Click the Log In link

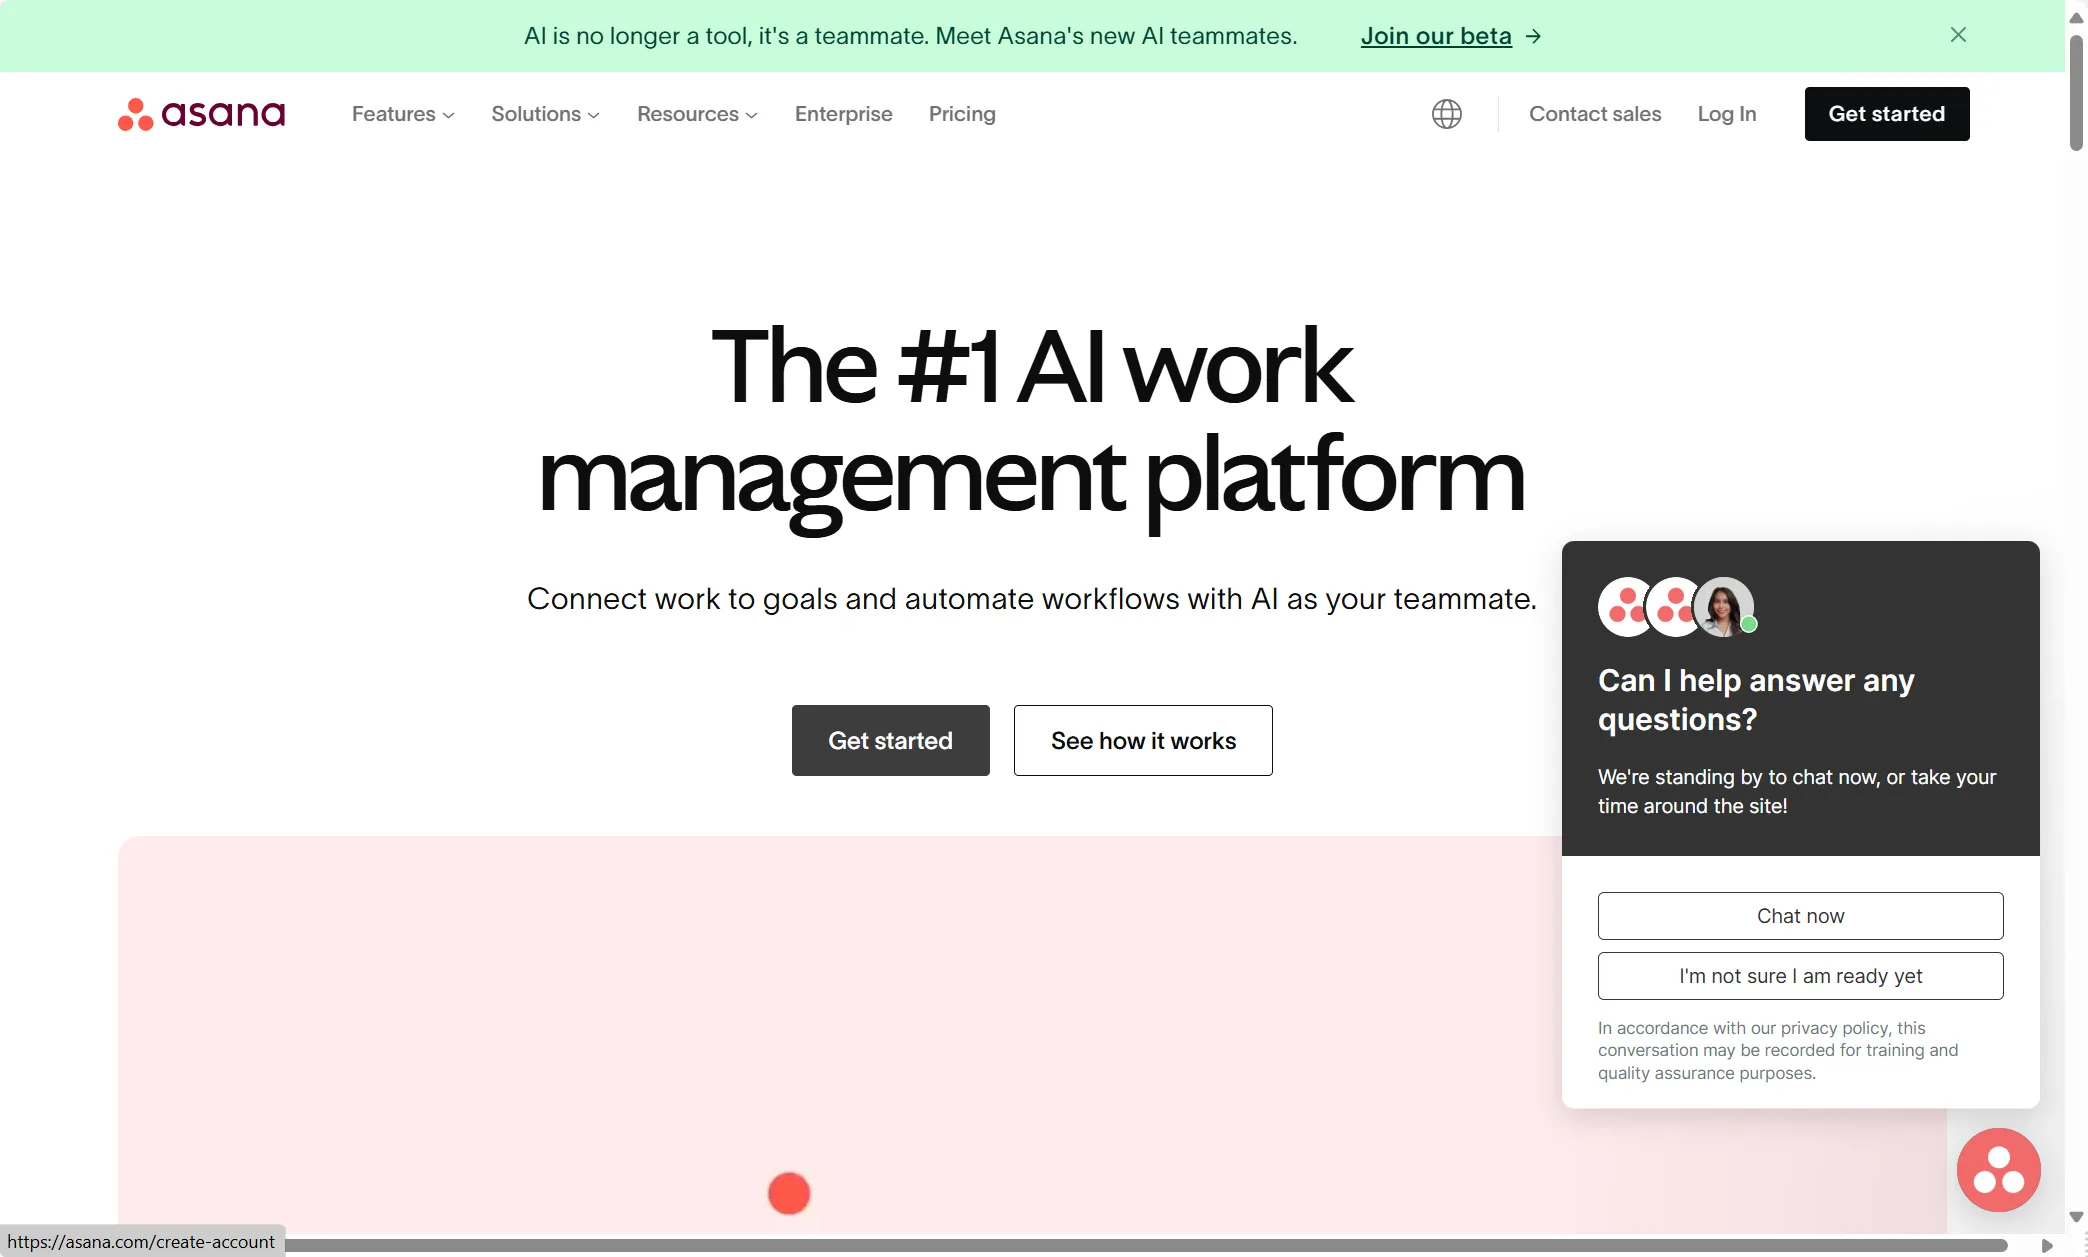1727,113
